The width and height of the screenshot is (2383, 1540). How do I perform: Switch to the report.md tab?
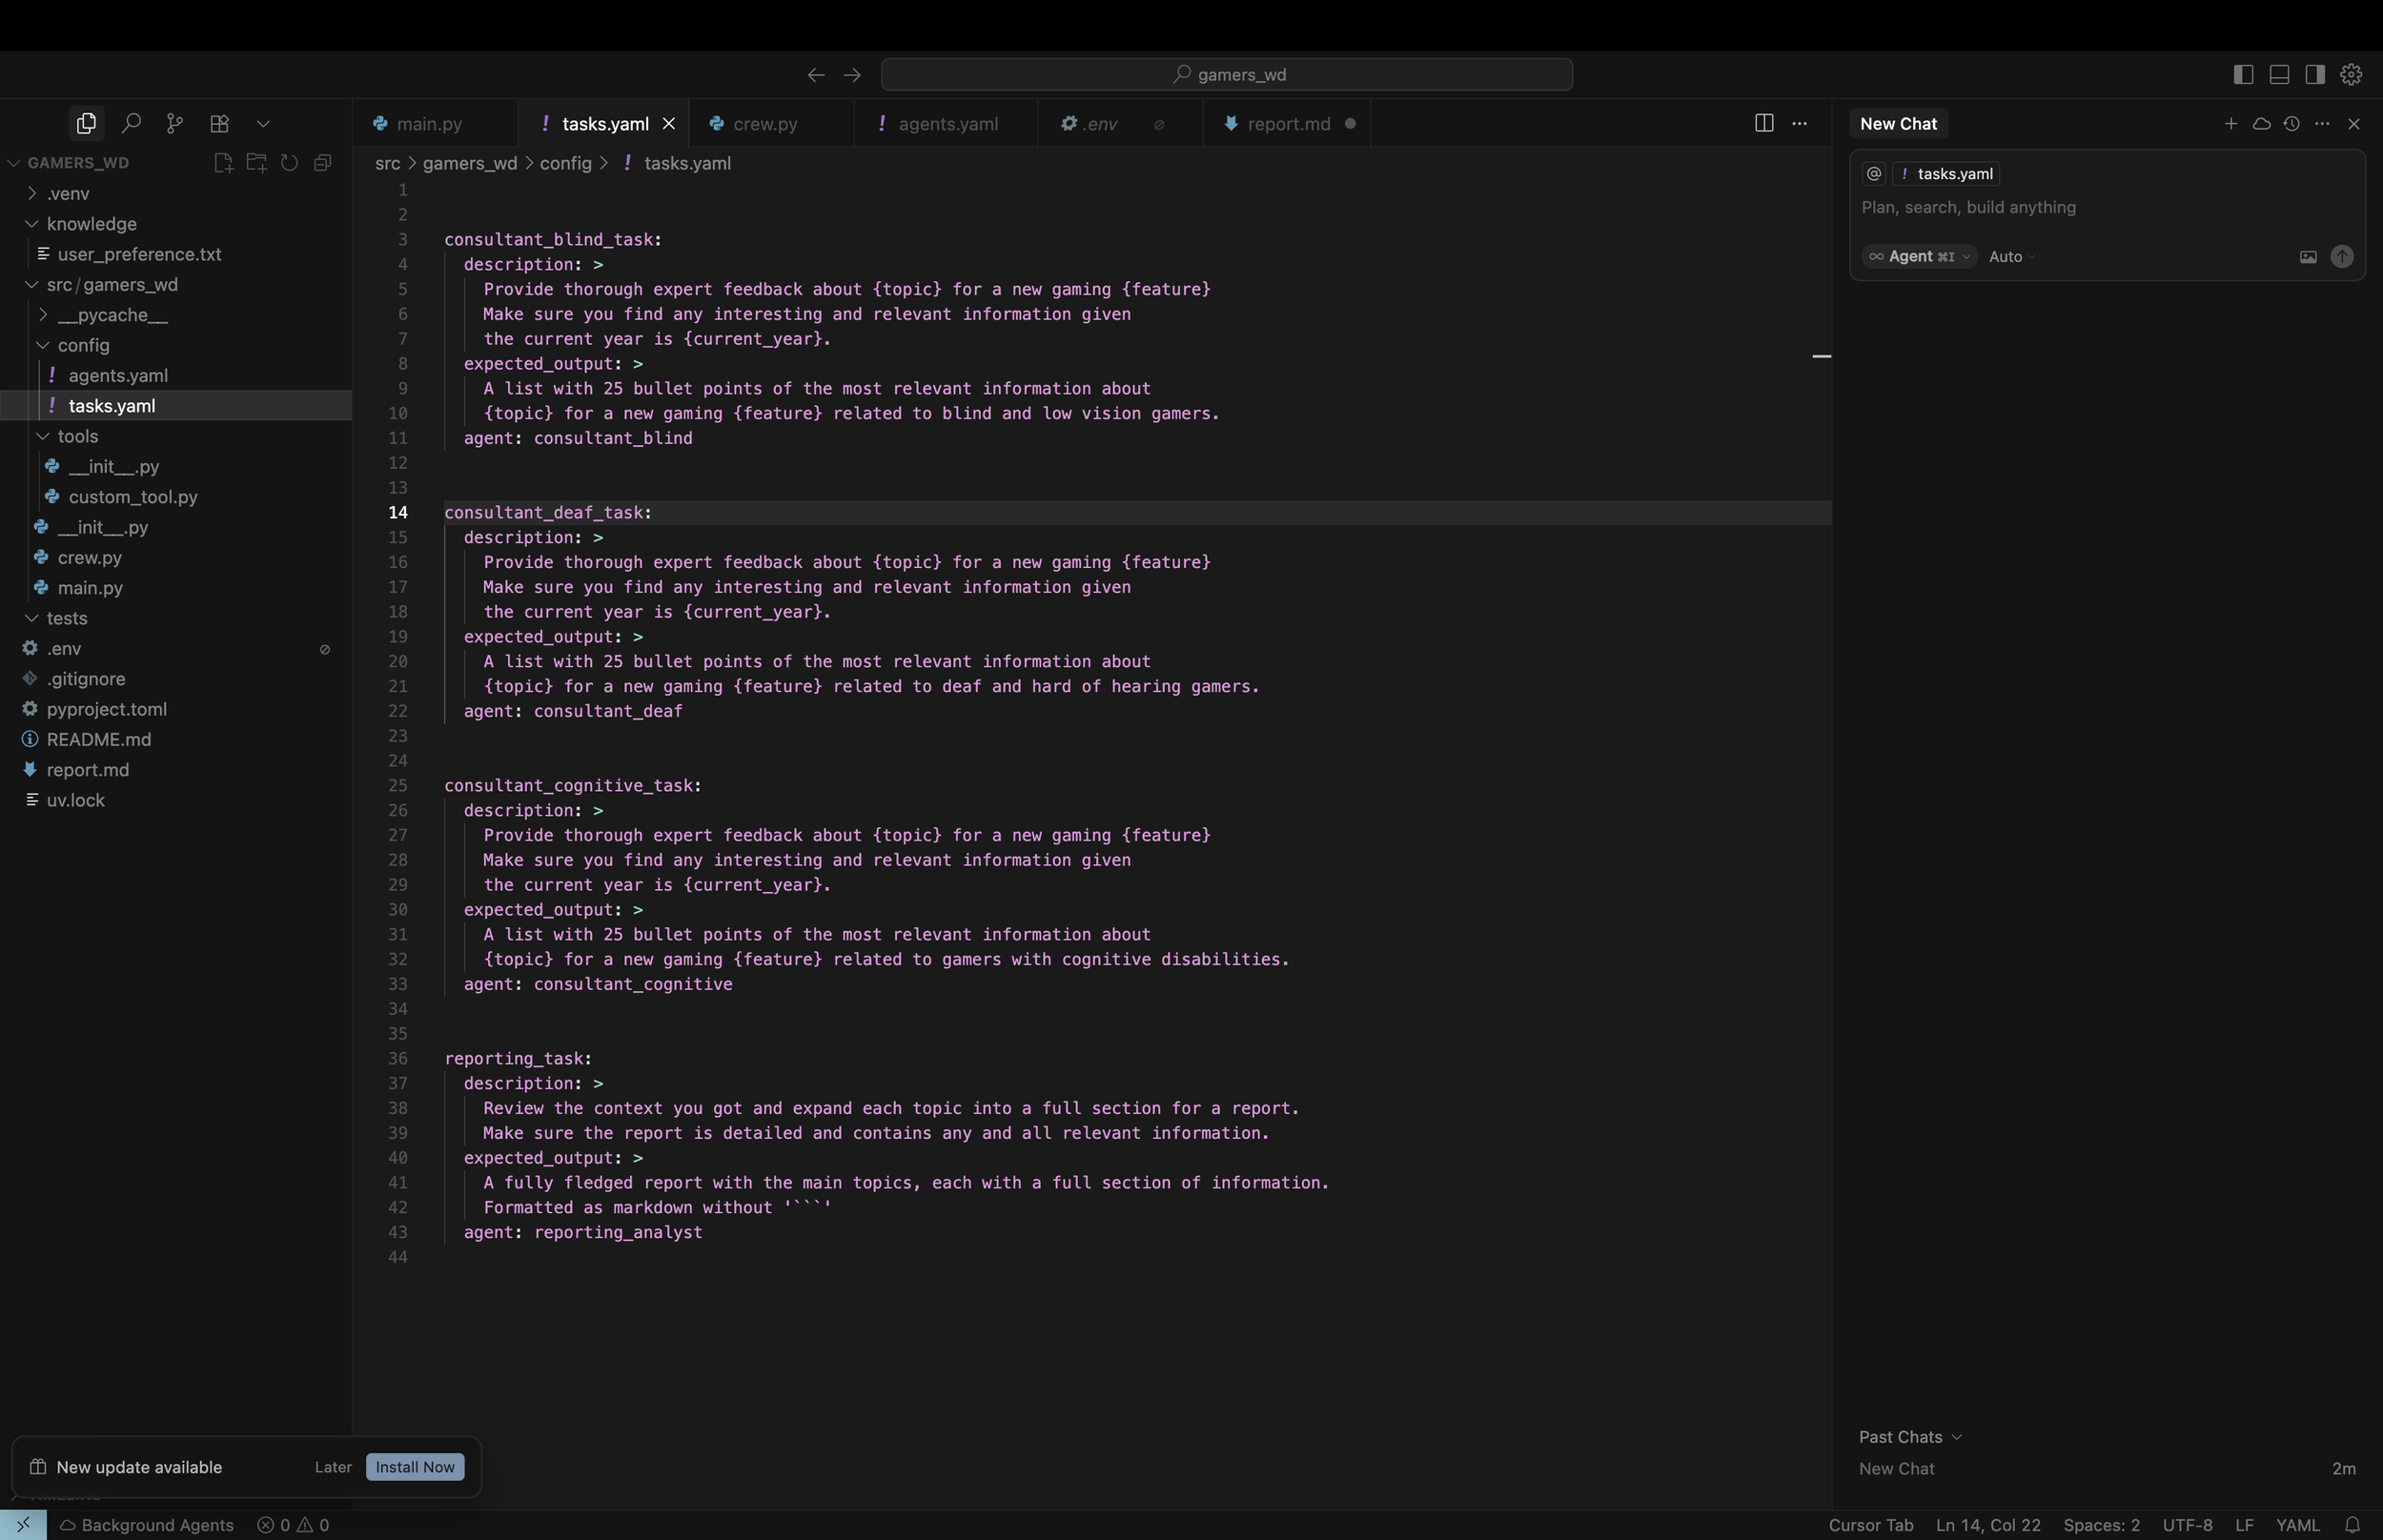click(x=1288, y=124)
